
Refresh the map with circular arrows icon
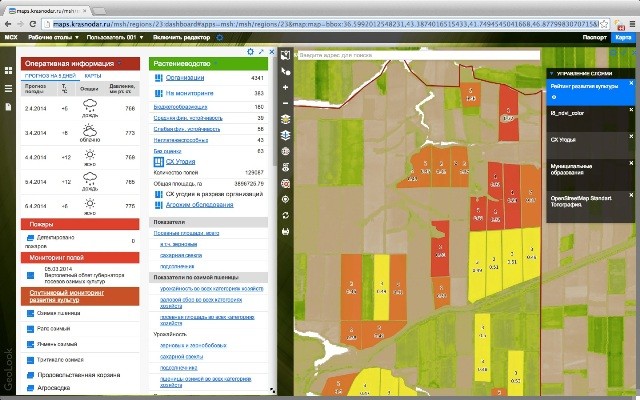[x=285, y=215]
